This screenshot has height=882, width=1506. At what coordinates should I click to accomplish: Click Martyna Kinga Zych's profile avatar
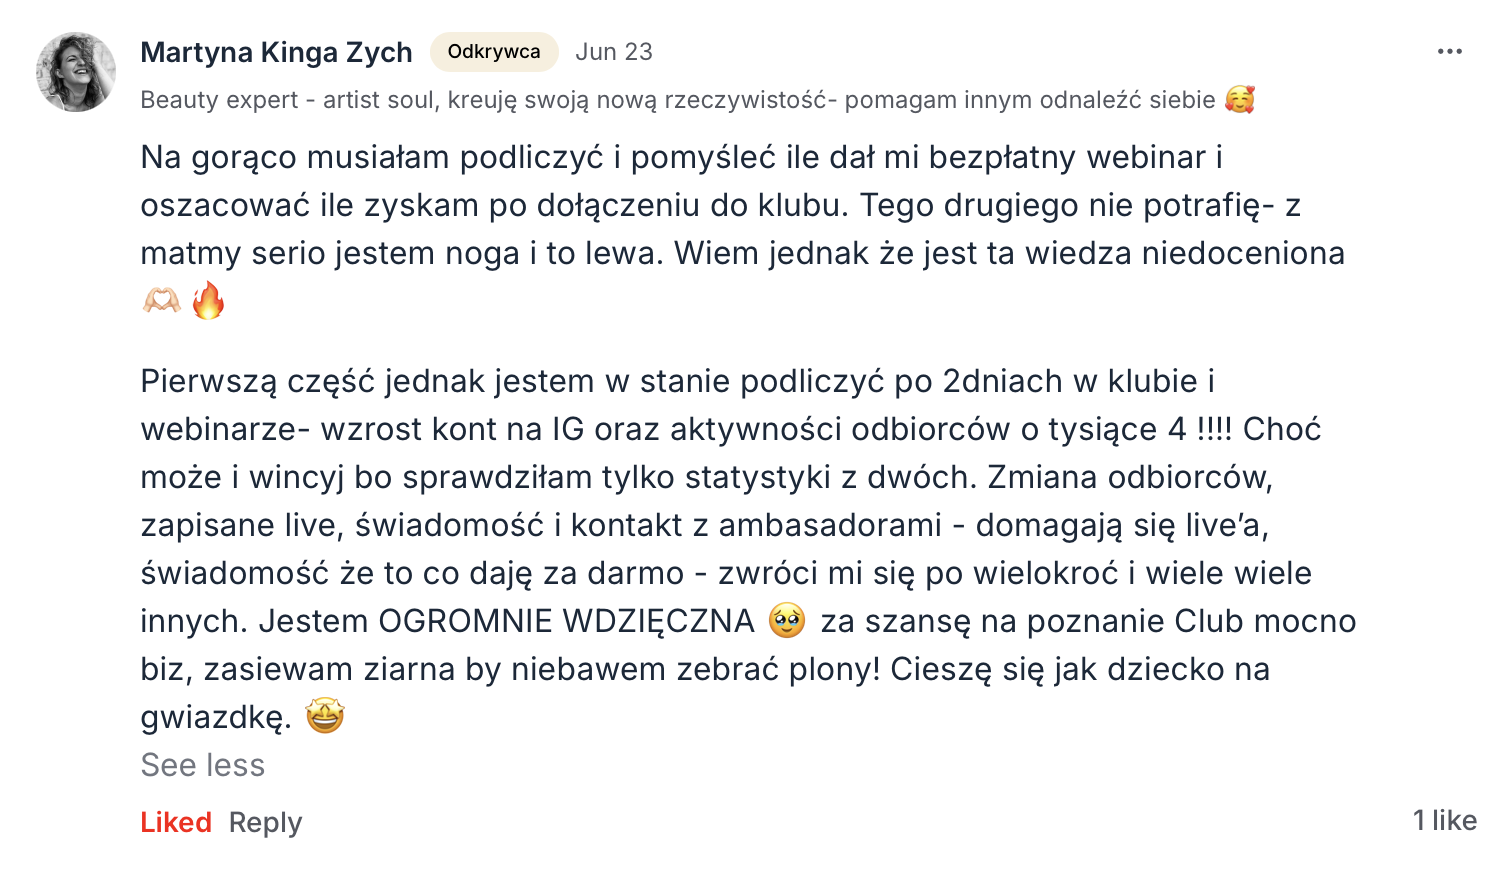[x=76, y=72]
